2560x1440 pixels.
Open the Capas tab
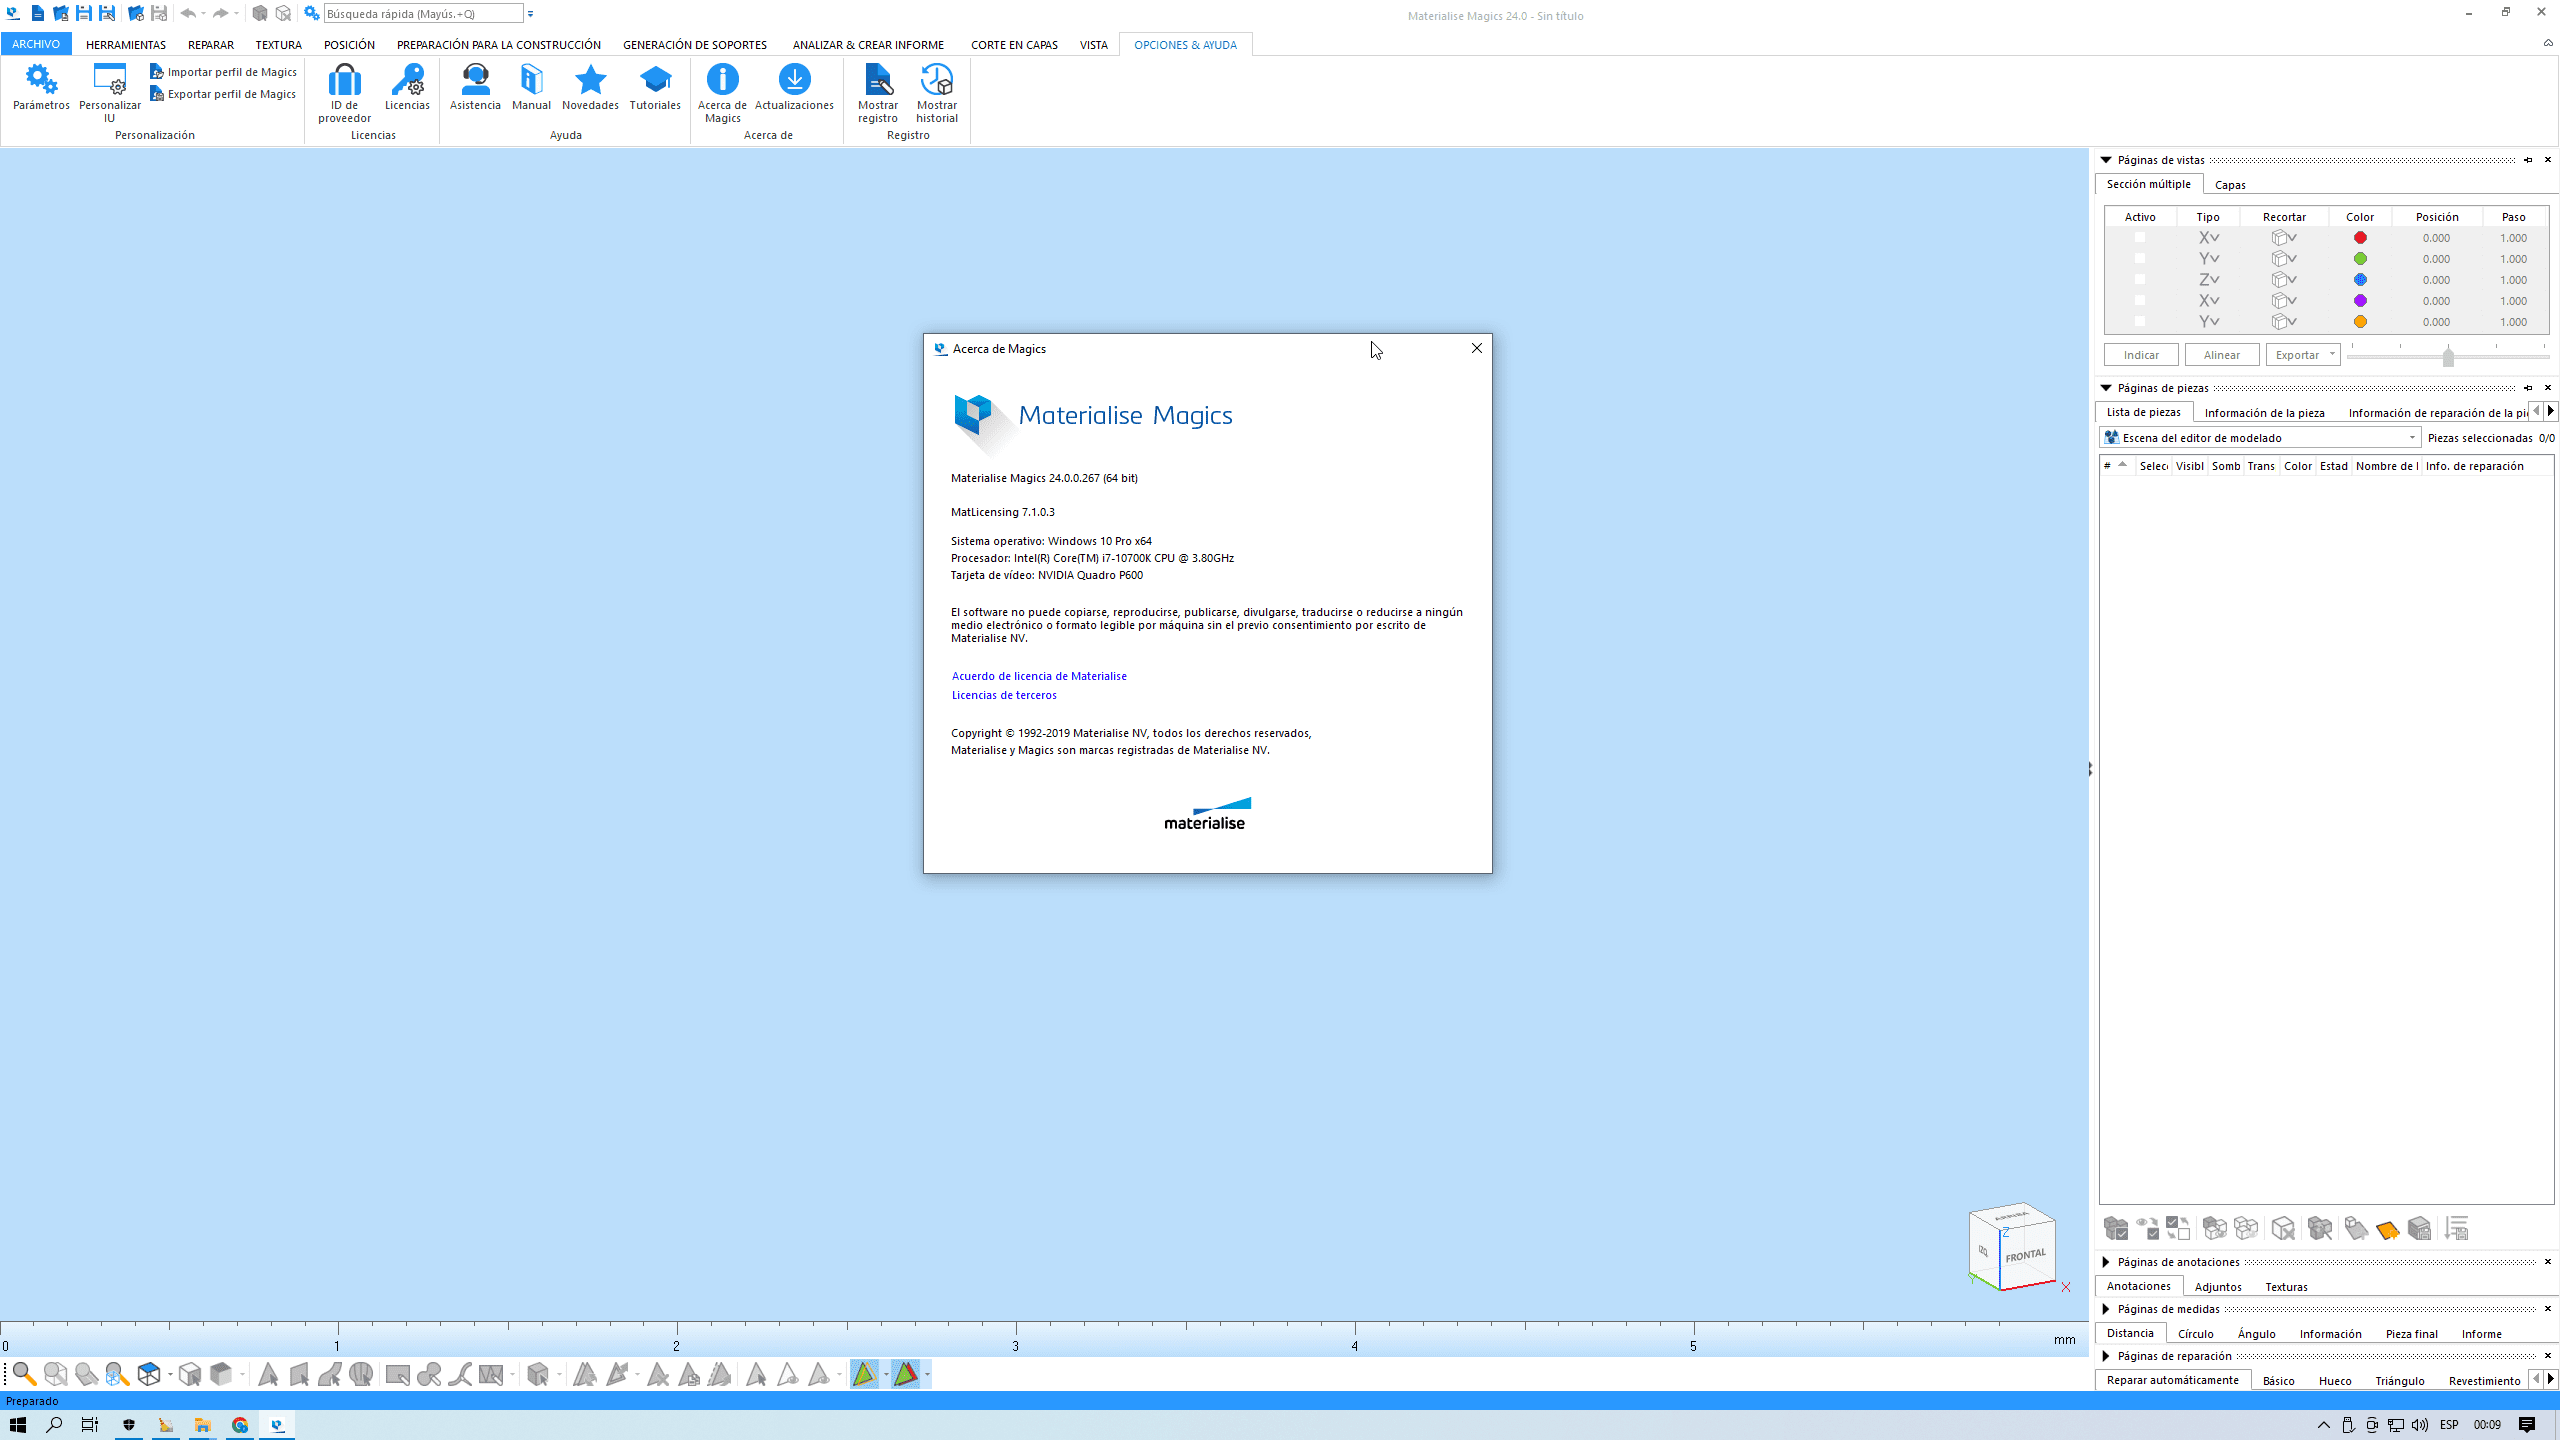coord(2229,185)
